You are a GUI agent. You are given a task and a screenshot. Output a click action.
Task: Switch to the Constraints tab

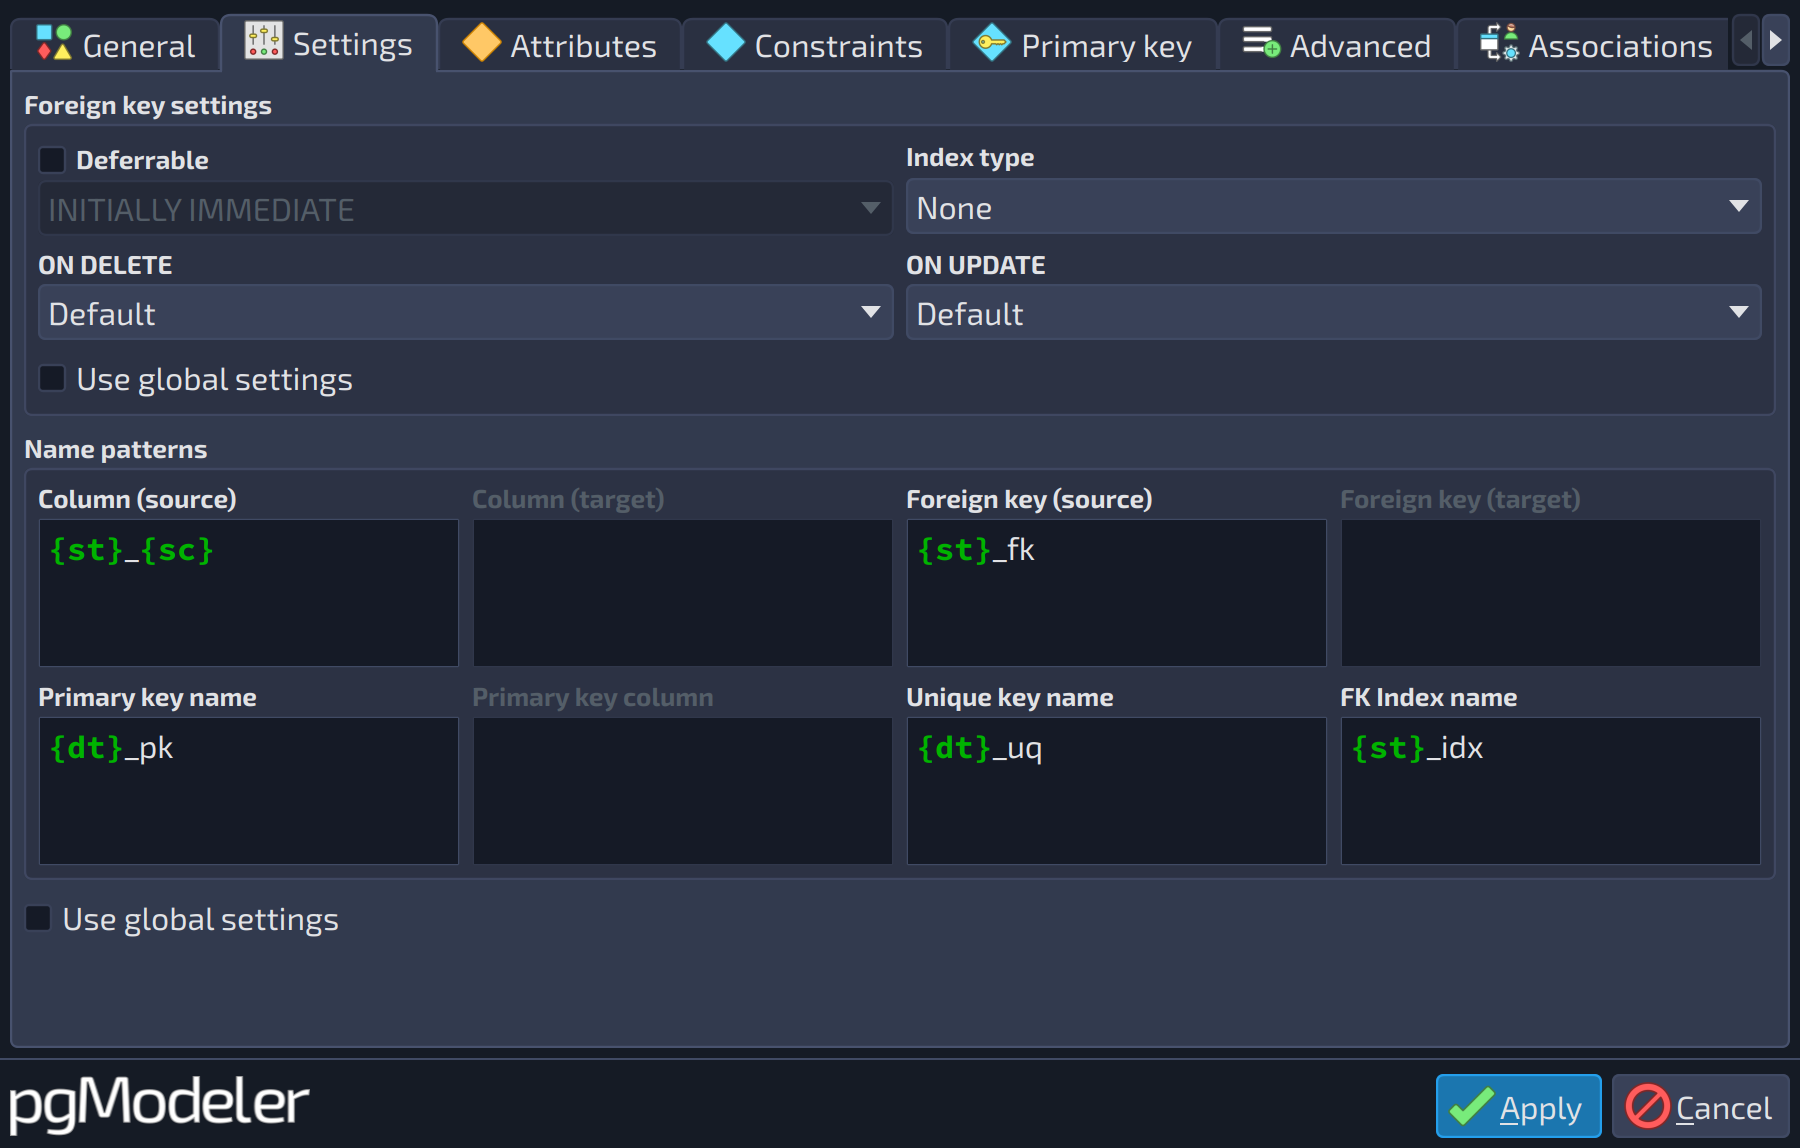[x=815, y=45]
